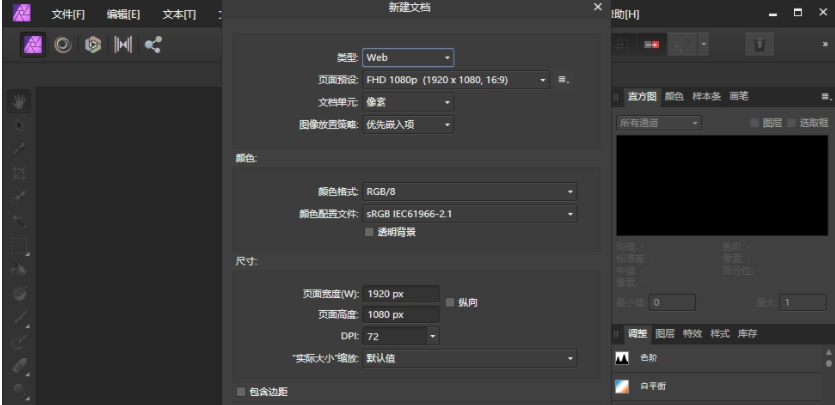This screenshot has width=835, height=405.
Task: Switch to the 样本条 tab
Action: point(707,96)
